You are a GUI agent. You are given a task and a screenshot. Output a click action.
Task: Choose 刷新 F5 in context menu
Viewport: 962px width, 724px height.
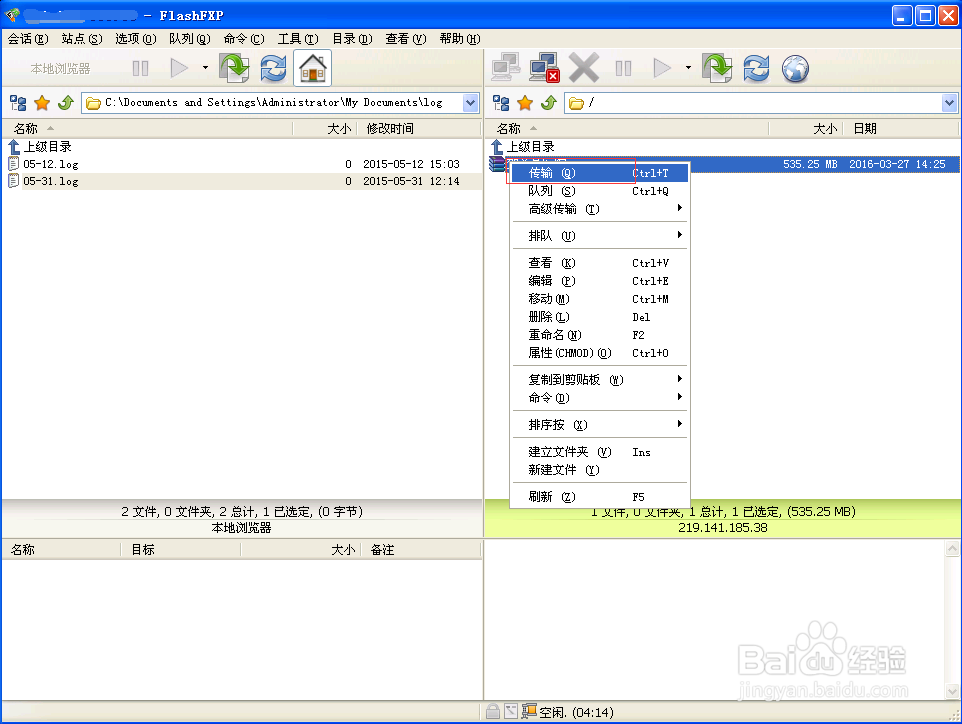(x=599, y=496)
